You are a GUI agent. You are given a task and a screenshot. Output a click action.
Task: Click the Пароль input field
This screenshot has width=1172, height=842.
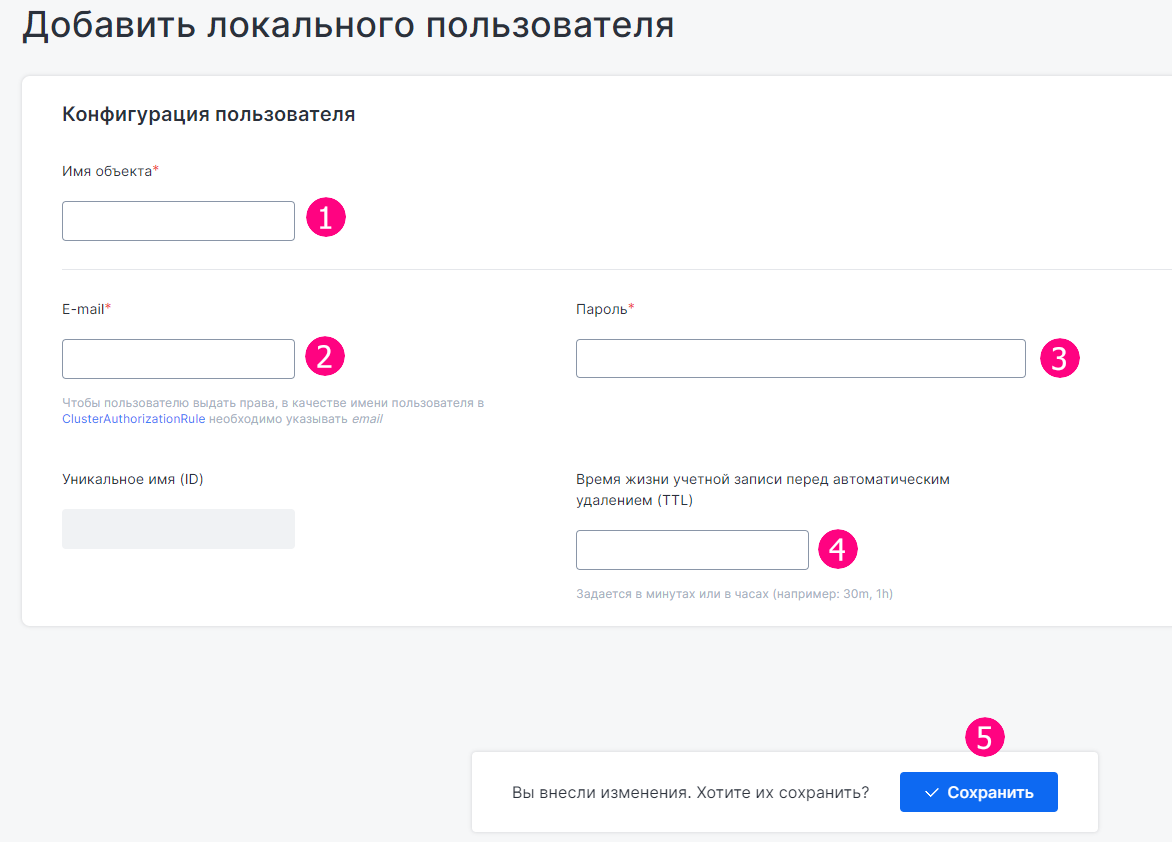pos(801,358)
